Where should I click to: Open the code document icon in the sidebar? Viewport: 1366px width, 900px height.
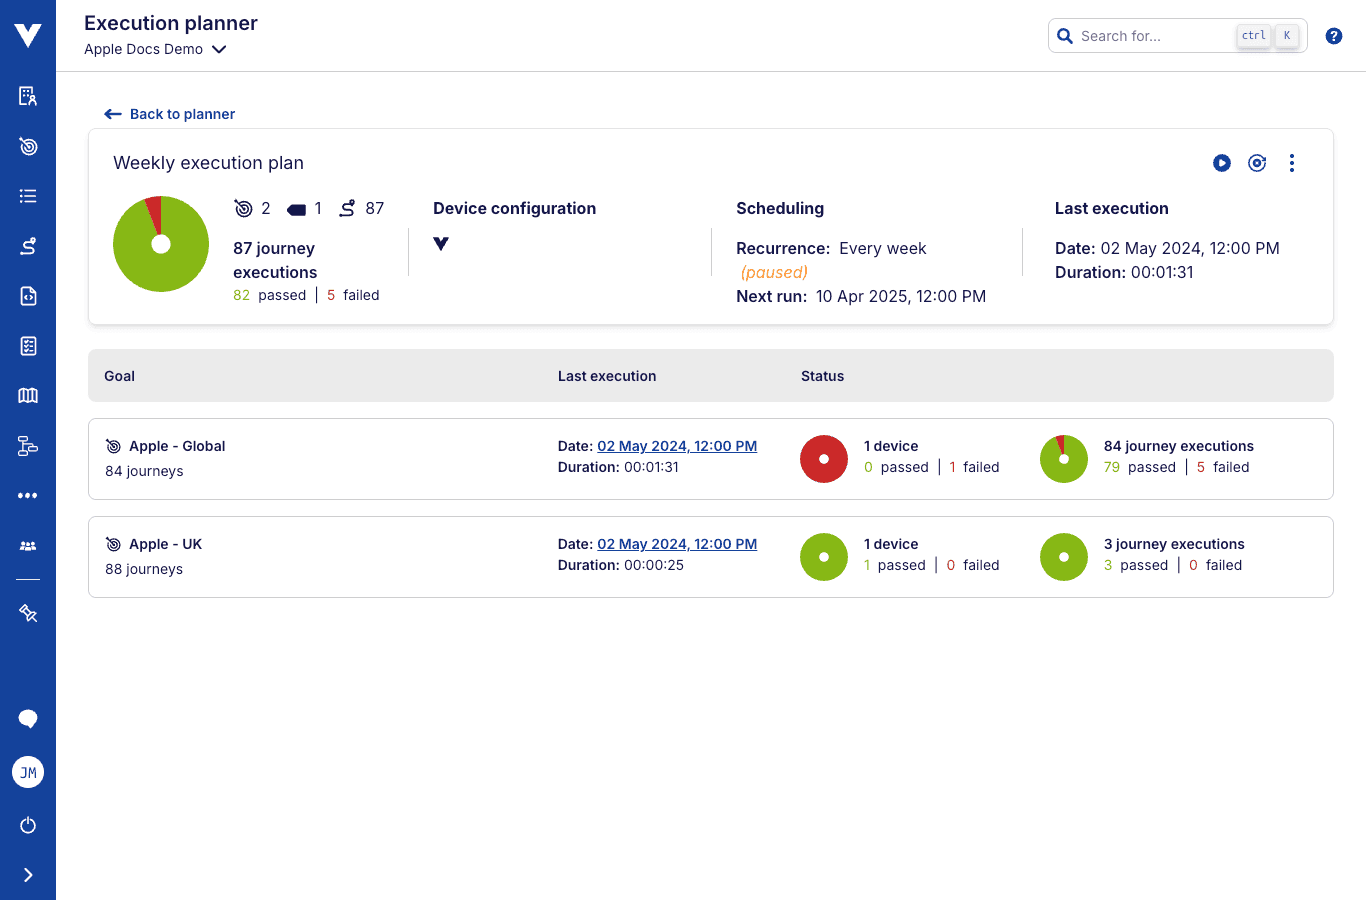tap(27, 295)
